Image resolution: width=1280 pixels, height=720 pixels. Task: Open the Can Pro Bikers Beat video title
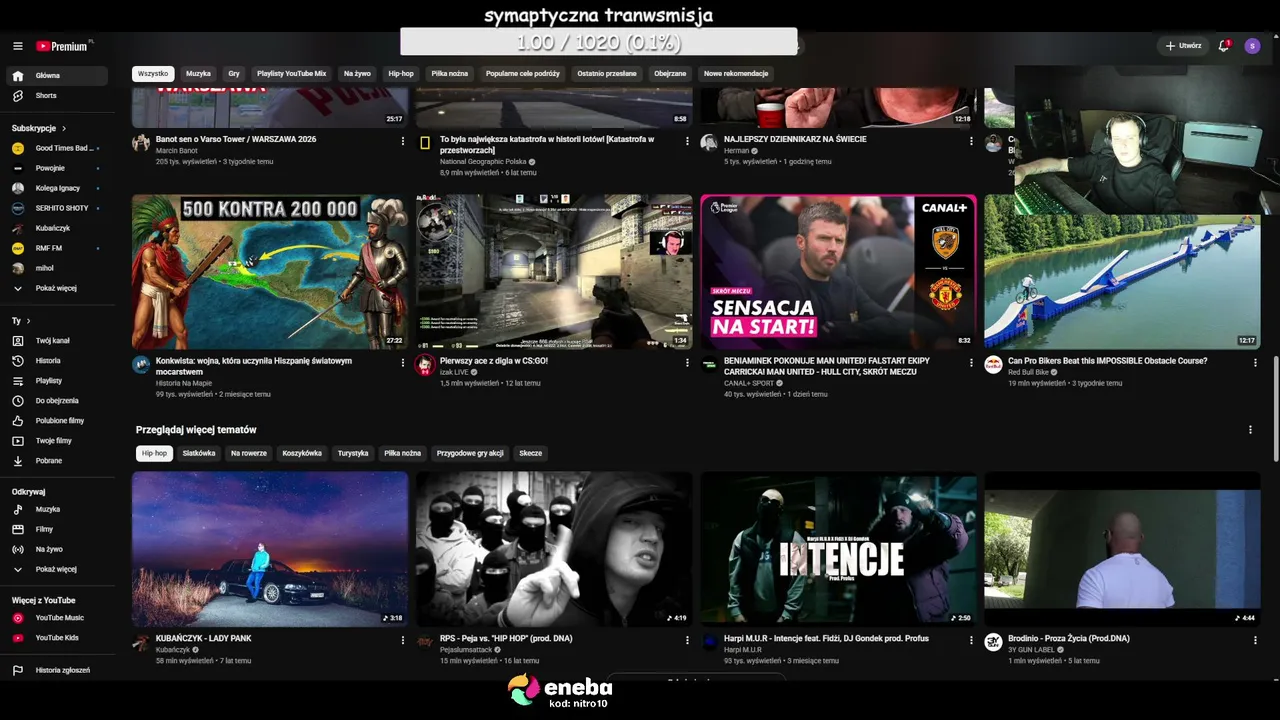(x=1107, y=361)
